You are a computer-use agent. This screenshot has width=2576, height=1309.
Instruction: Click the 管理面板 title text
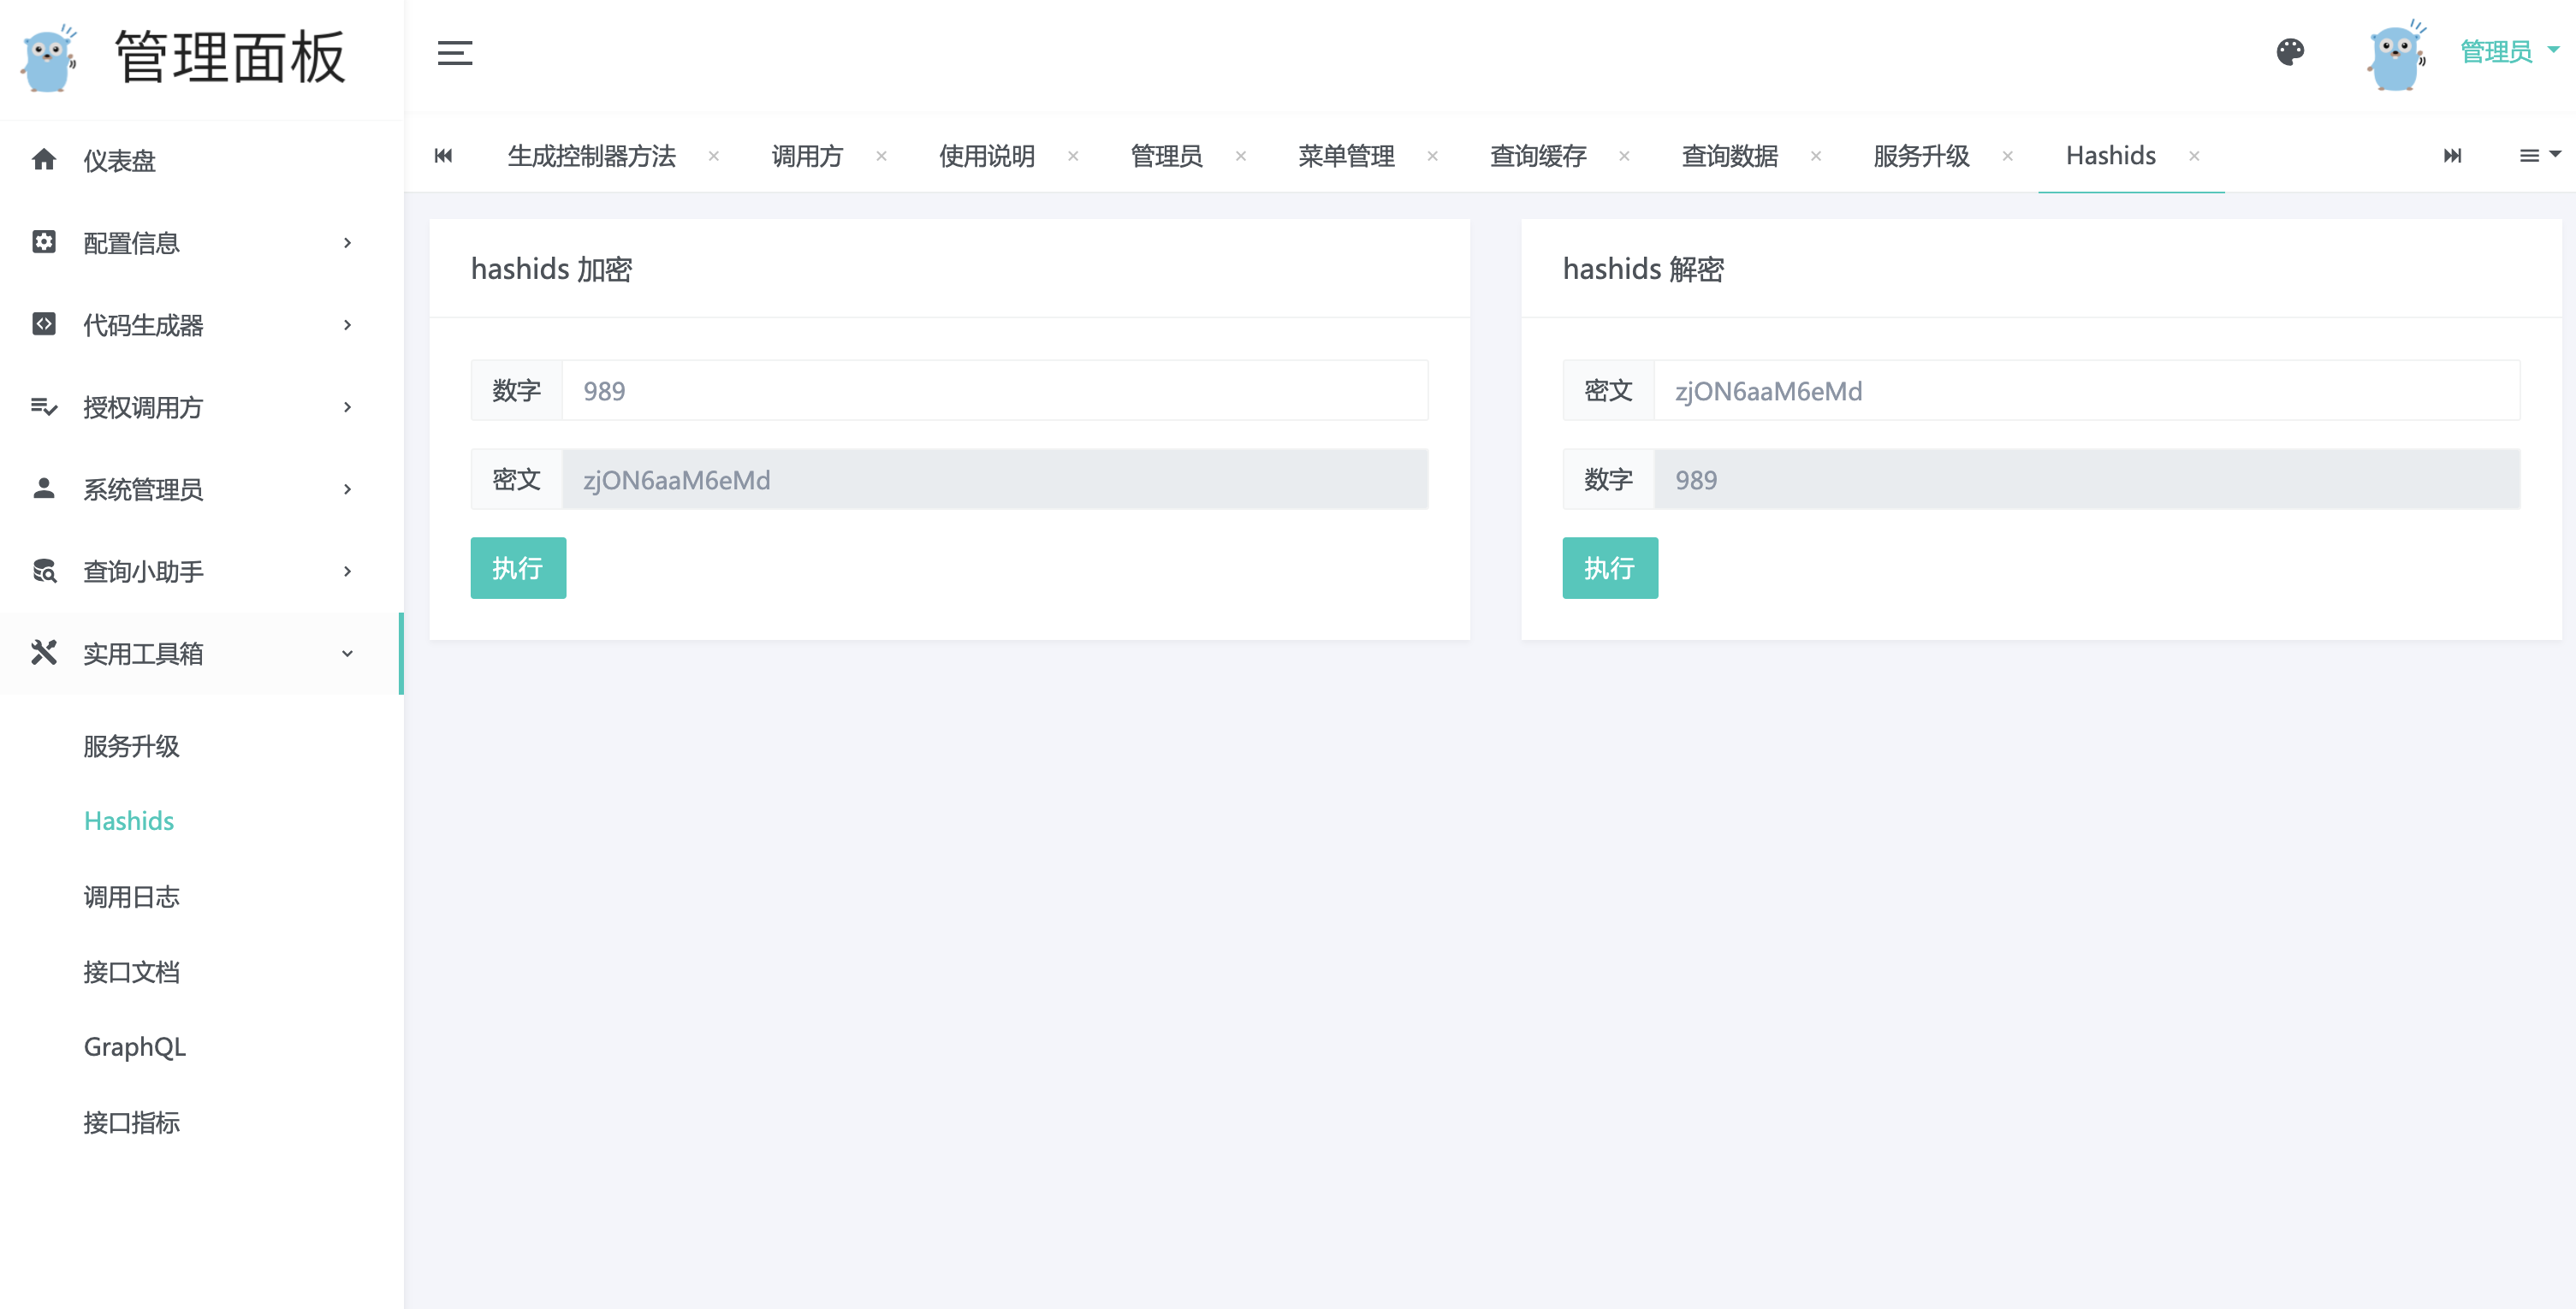click(x=230, y=57)
